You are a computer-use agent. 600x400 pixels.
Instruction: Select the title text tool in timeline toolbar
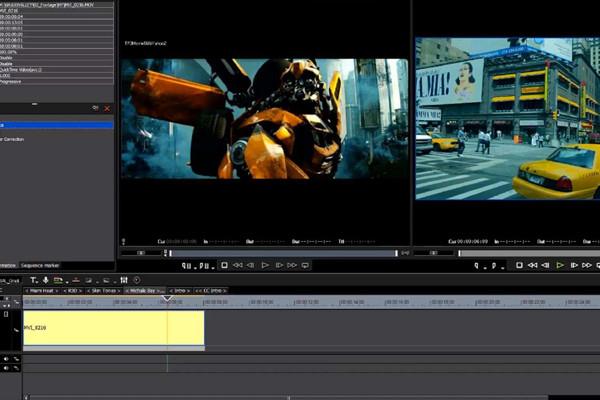33,280
